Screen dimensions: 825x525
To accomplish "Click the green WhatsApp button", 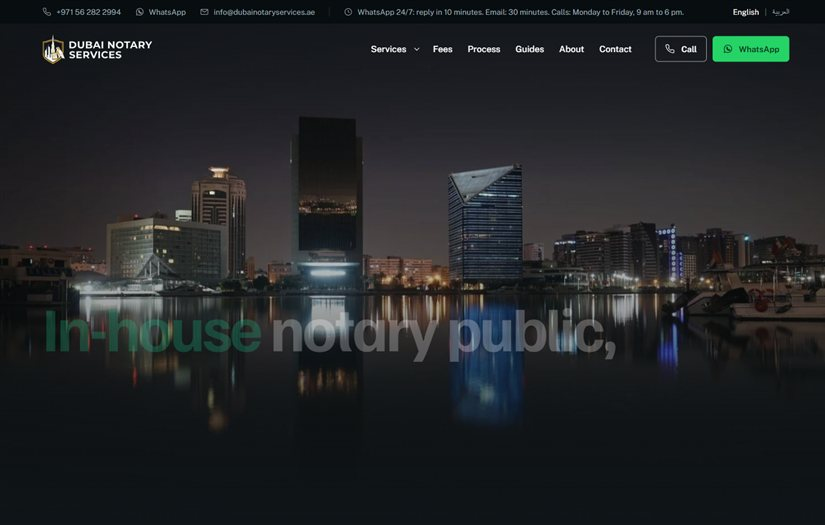I will click(751, 49).
